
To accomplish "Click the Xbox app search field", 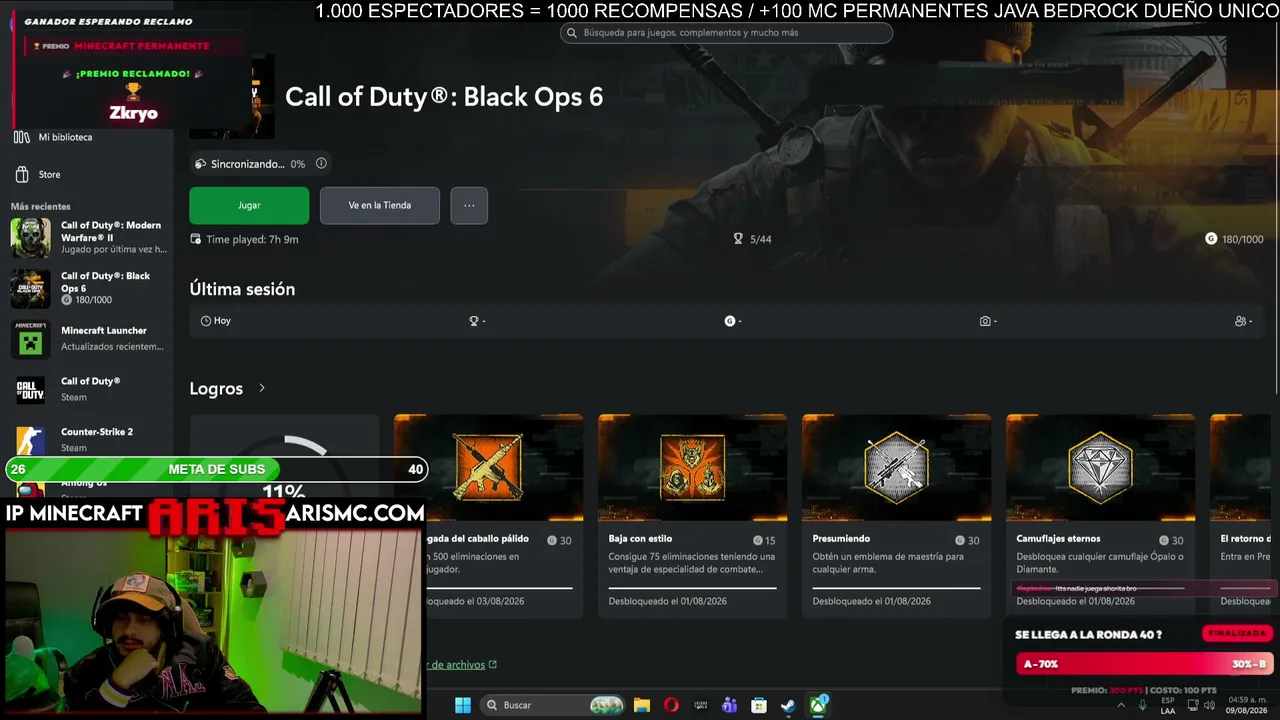I will 726,33.
